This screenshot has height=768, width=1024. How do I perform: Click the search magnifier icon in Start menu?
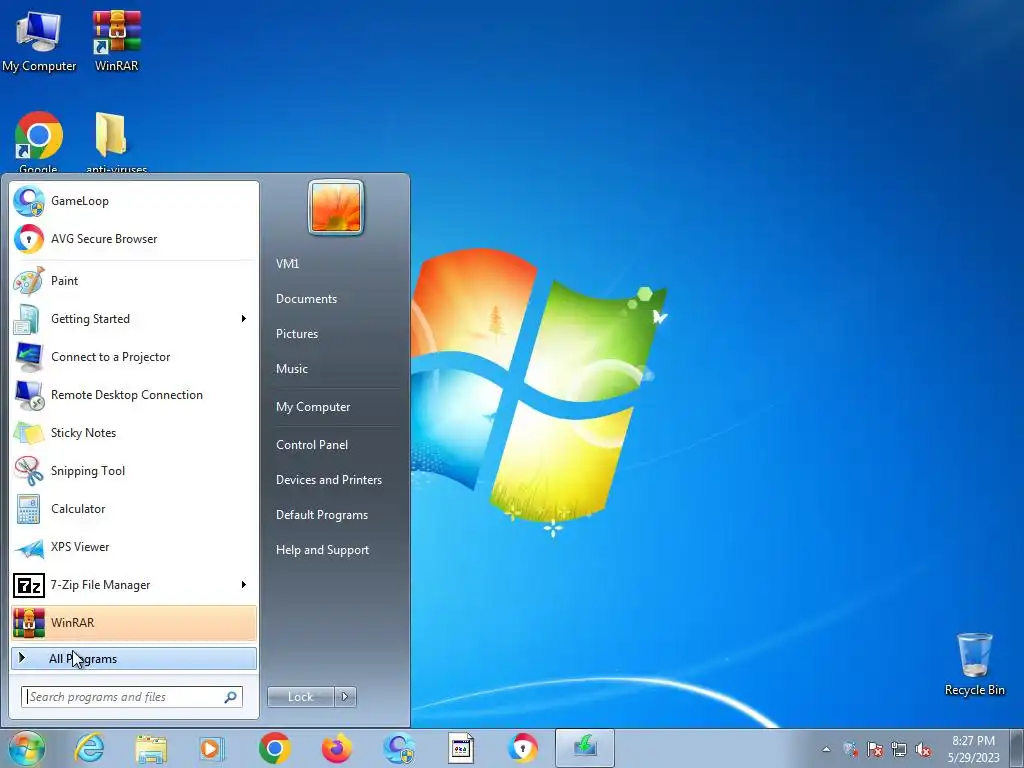(x=231, y=697)
